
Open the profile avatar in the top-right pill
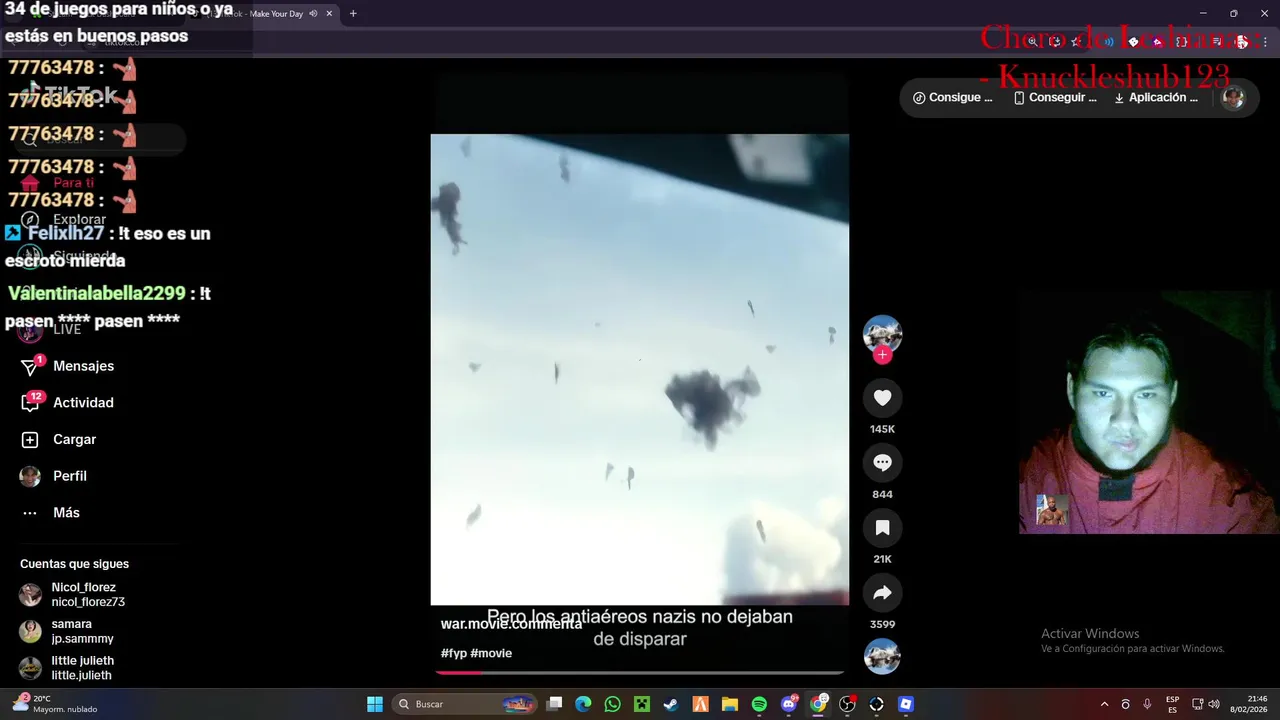point(1233,98)
